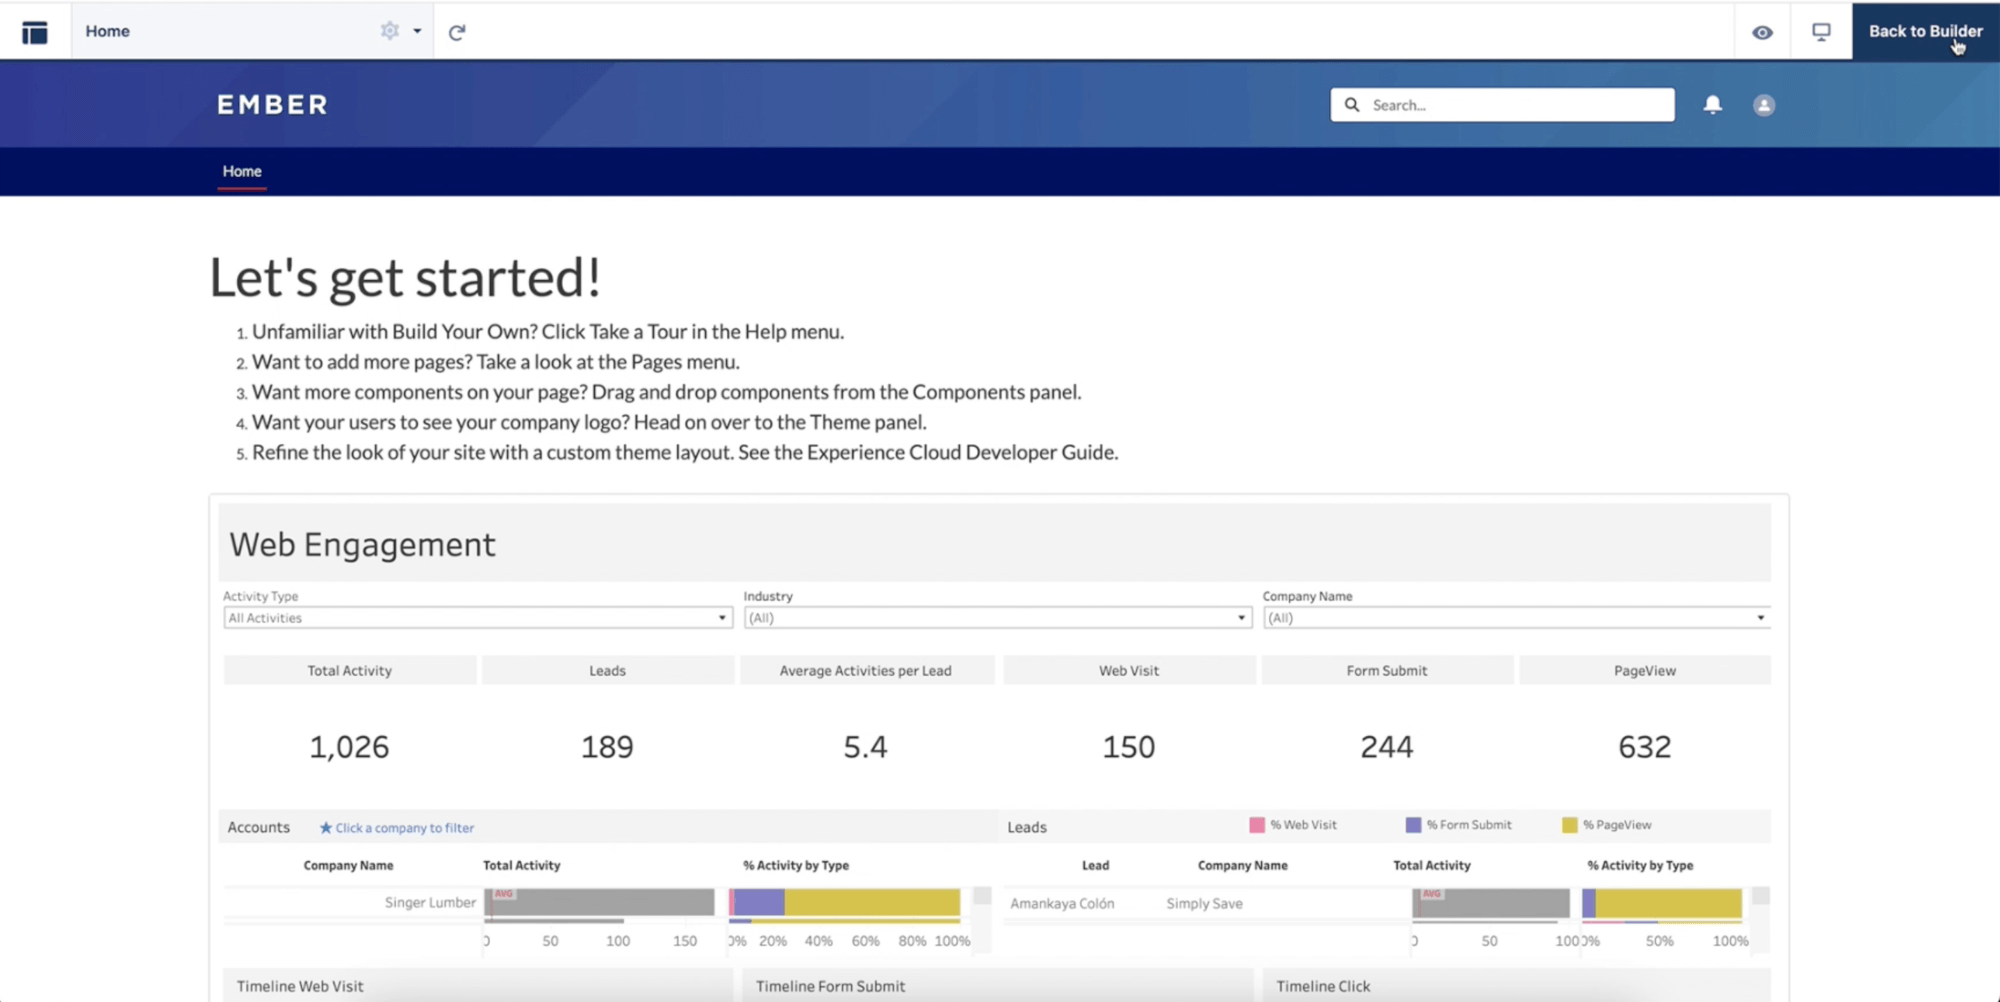Screen dimensions: 2000x1002
Task: Click the desktop view mode icon
Action: (1821, 32)
